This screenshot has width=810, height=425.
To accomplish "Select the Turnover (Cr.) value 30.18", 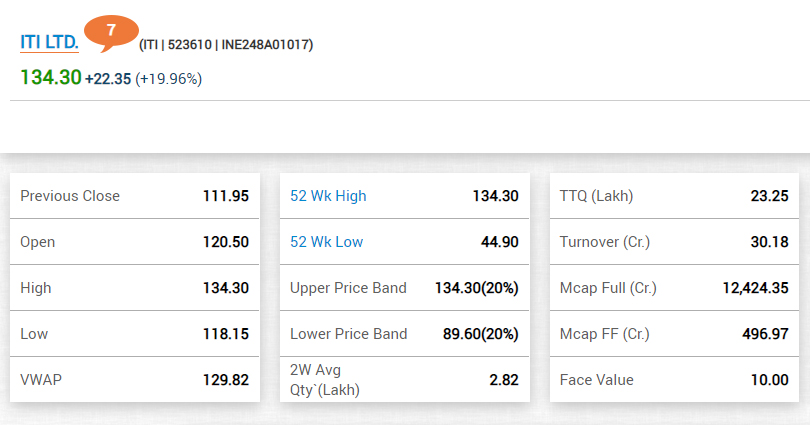I will pyautogui.click(x=769, y=242).
